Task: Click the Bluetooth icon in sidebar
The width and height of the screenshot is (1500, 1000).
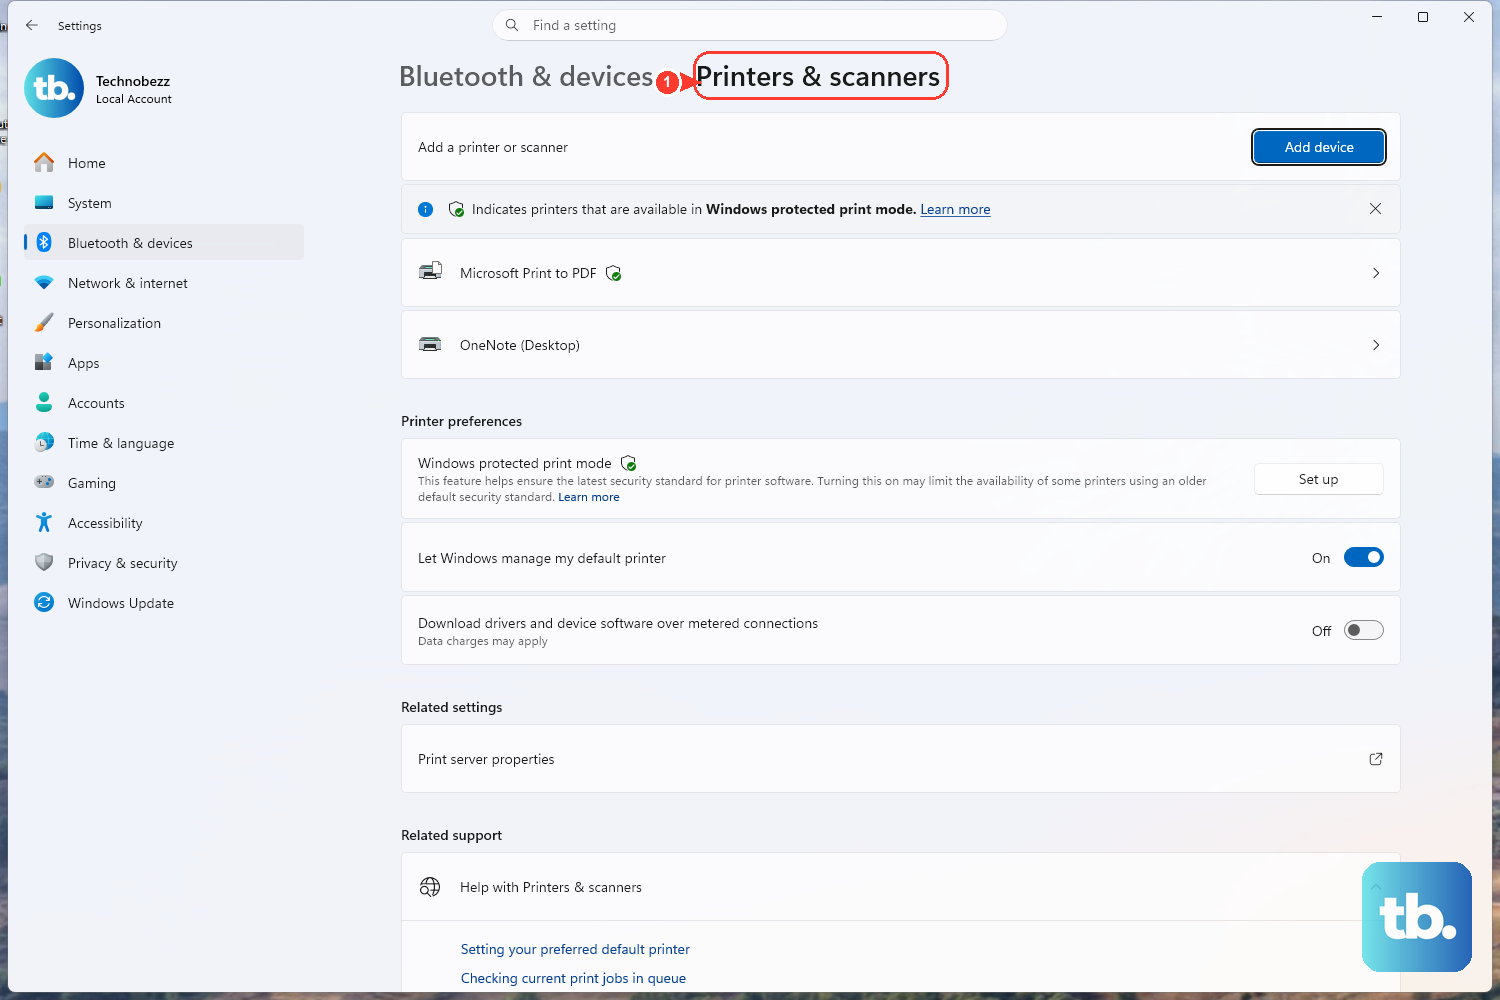Action: [44, 242]
